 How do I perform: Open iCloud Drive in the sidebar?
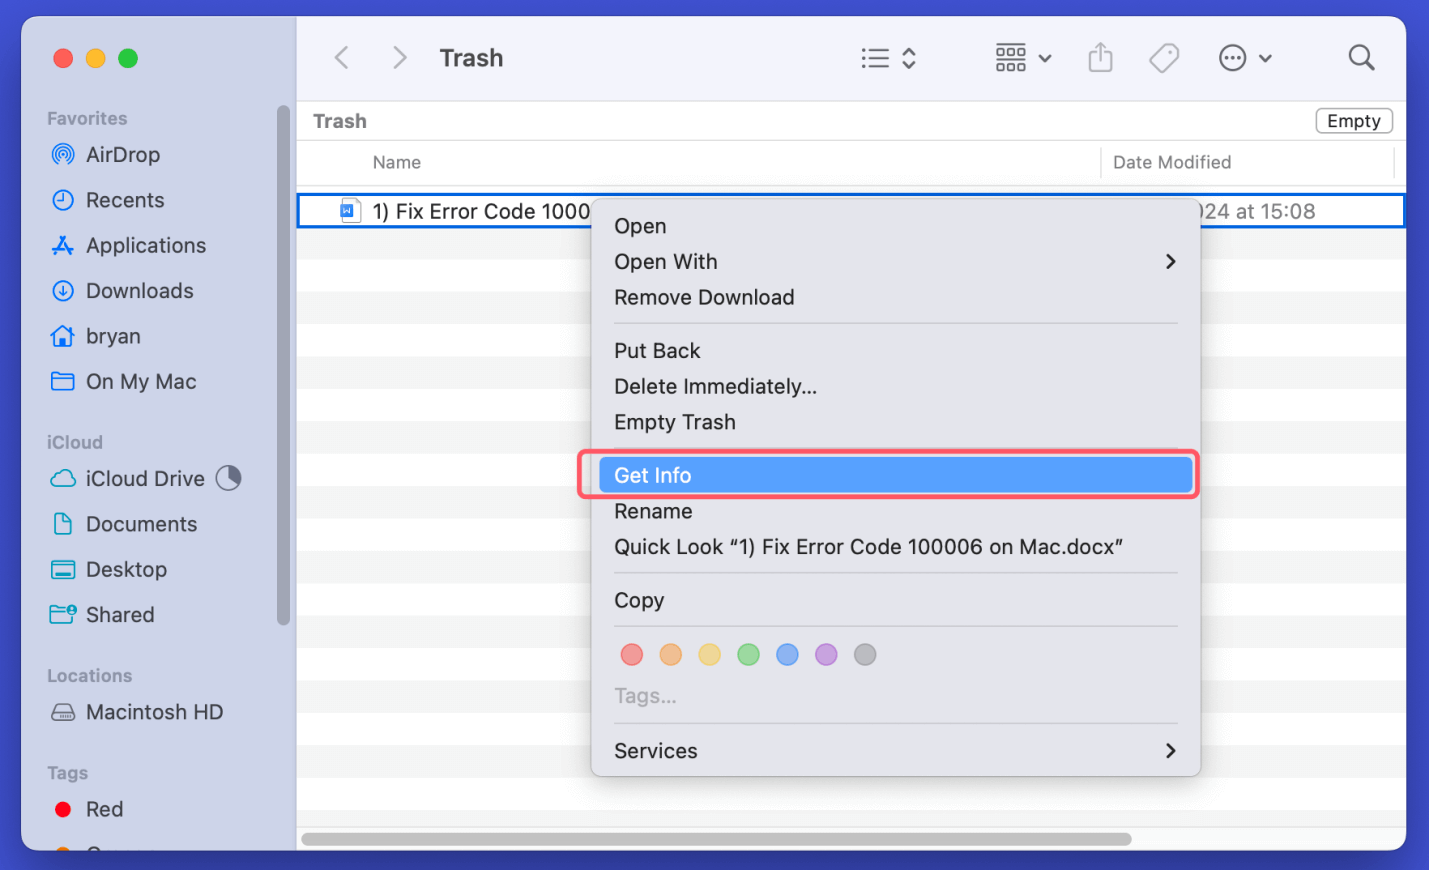tap(144, 479)
